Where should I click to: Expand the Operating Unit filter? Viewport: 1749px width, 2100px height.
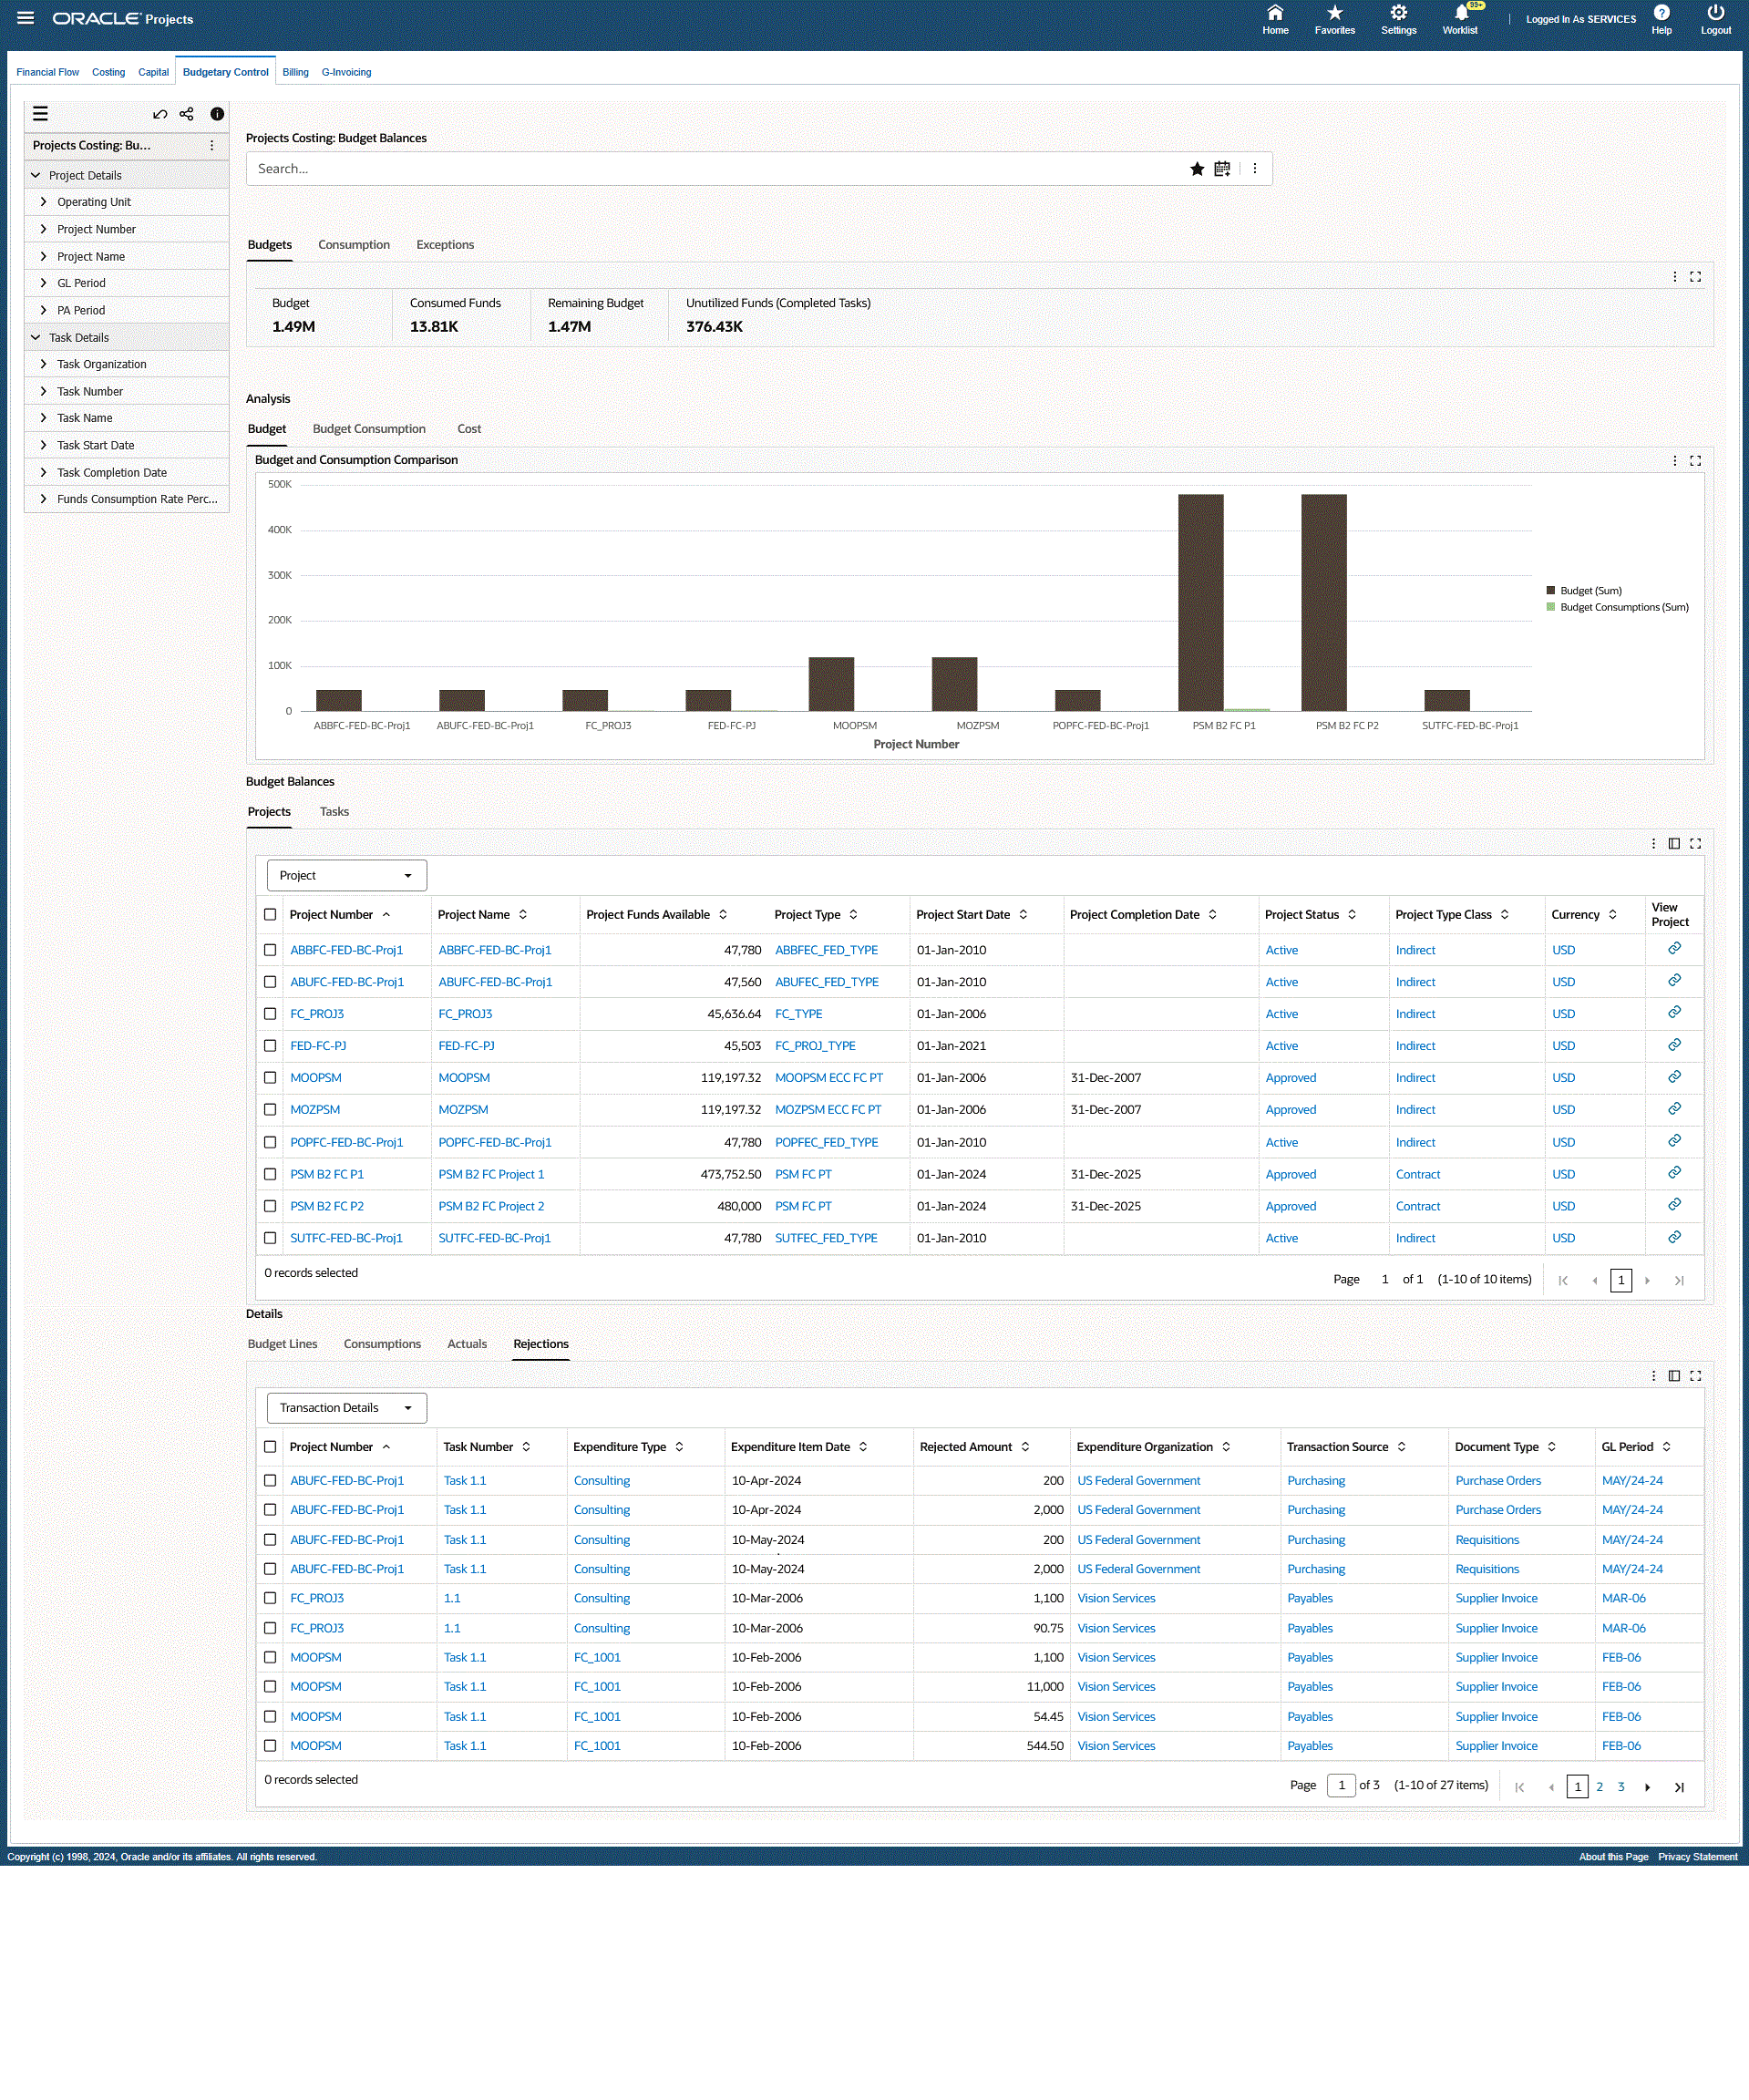tap(43, 202)
